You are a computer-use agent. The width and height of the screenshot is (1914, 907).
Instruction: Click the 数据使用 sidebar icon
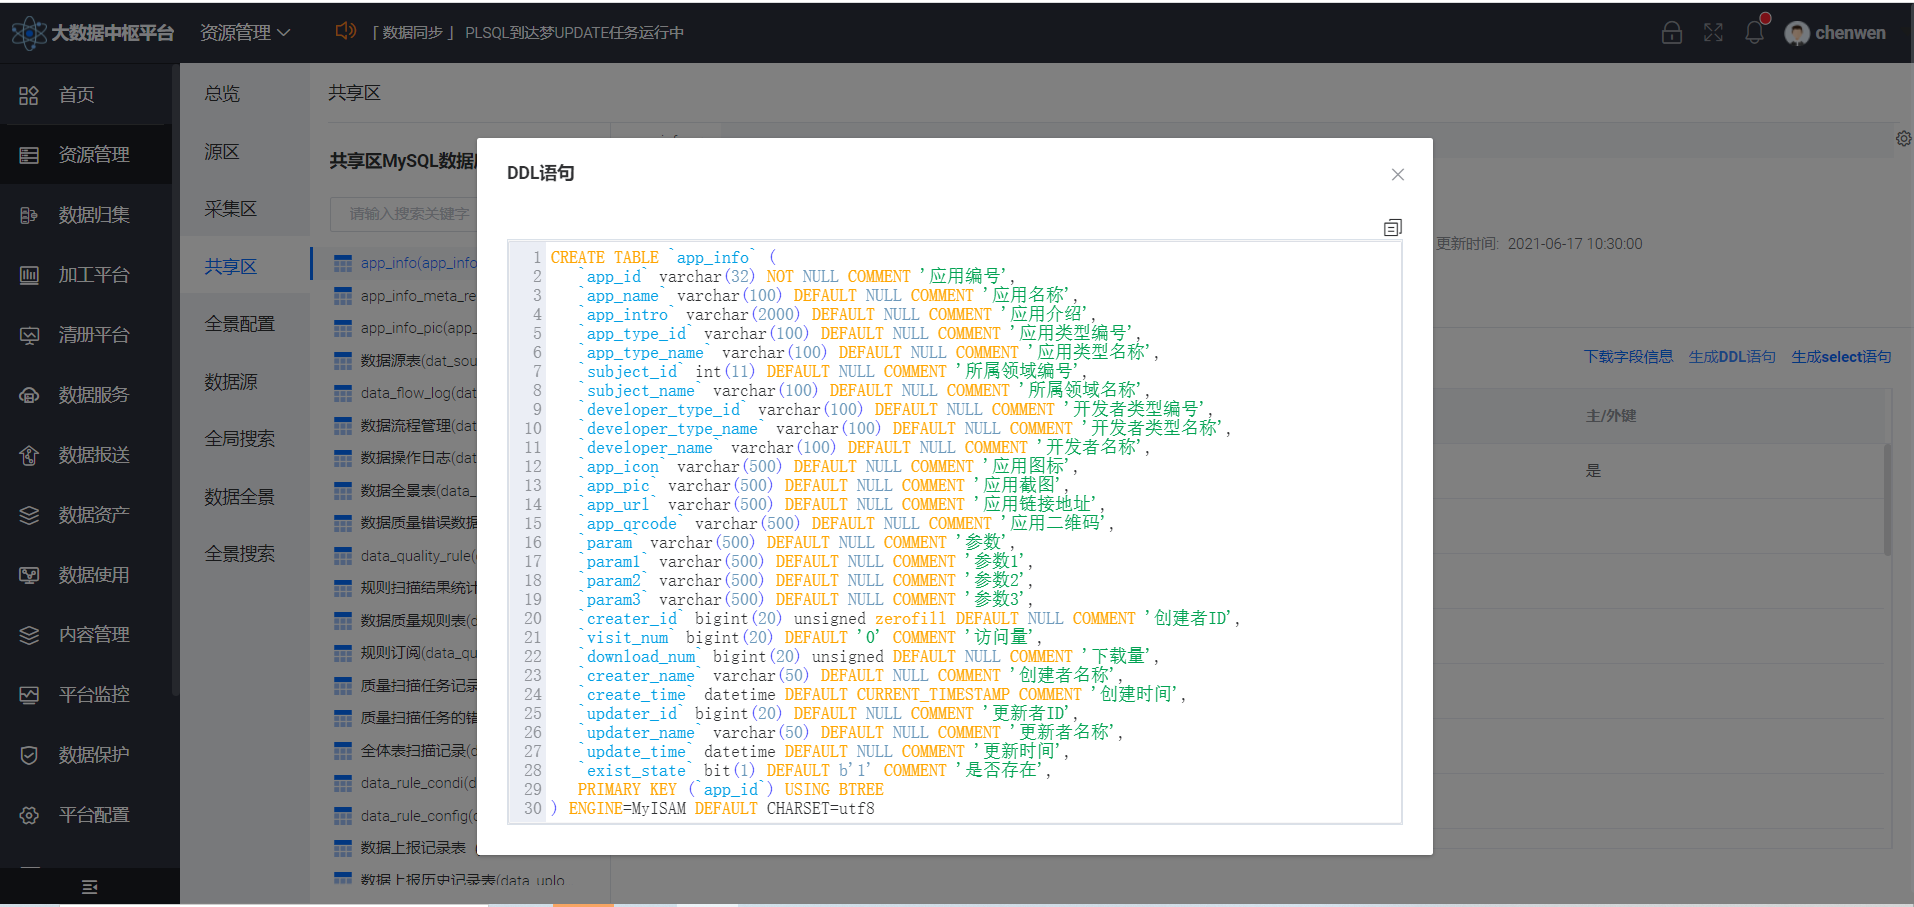(29, 575)
